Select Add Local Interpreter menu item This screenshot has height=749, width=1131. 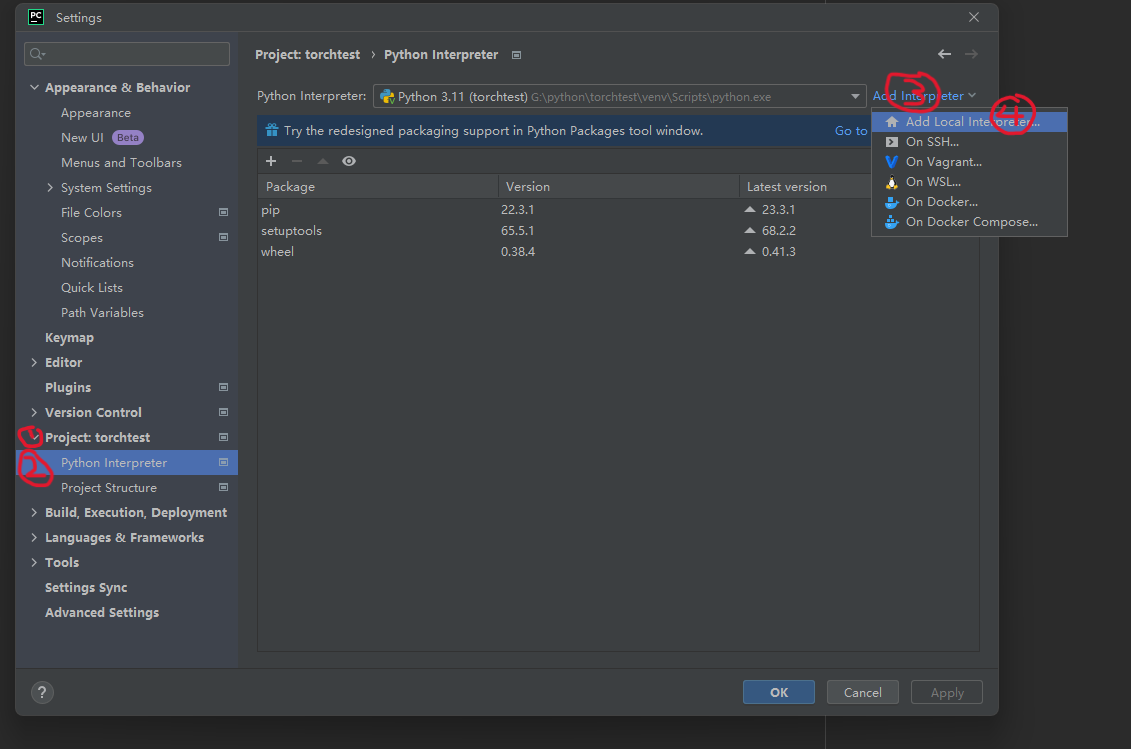point(969,122)
